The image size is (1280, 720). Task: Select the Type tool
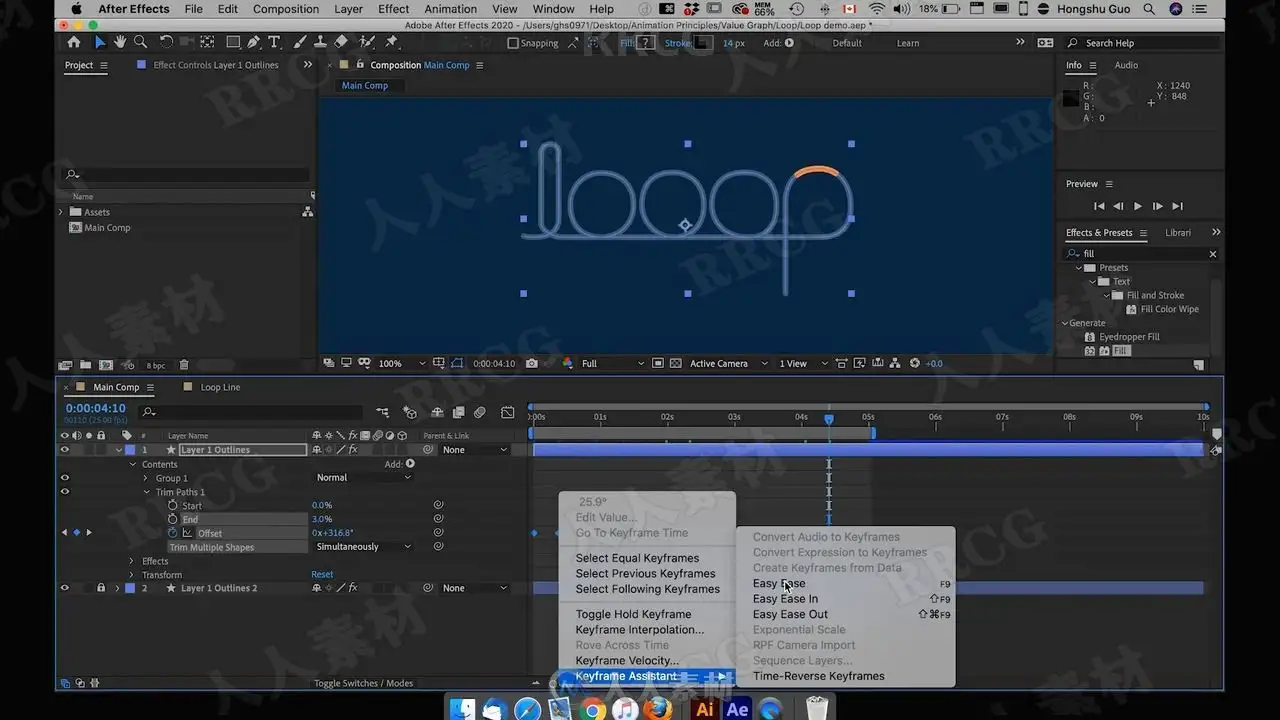tap(274, 42)
